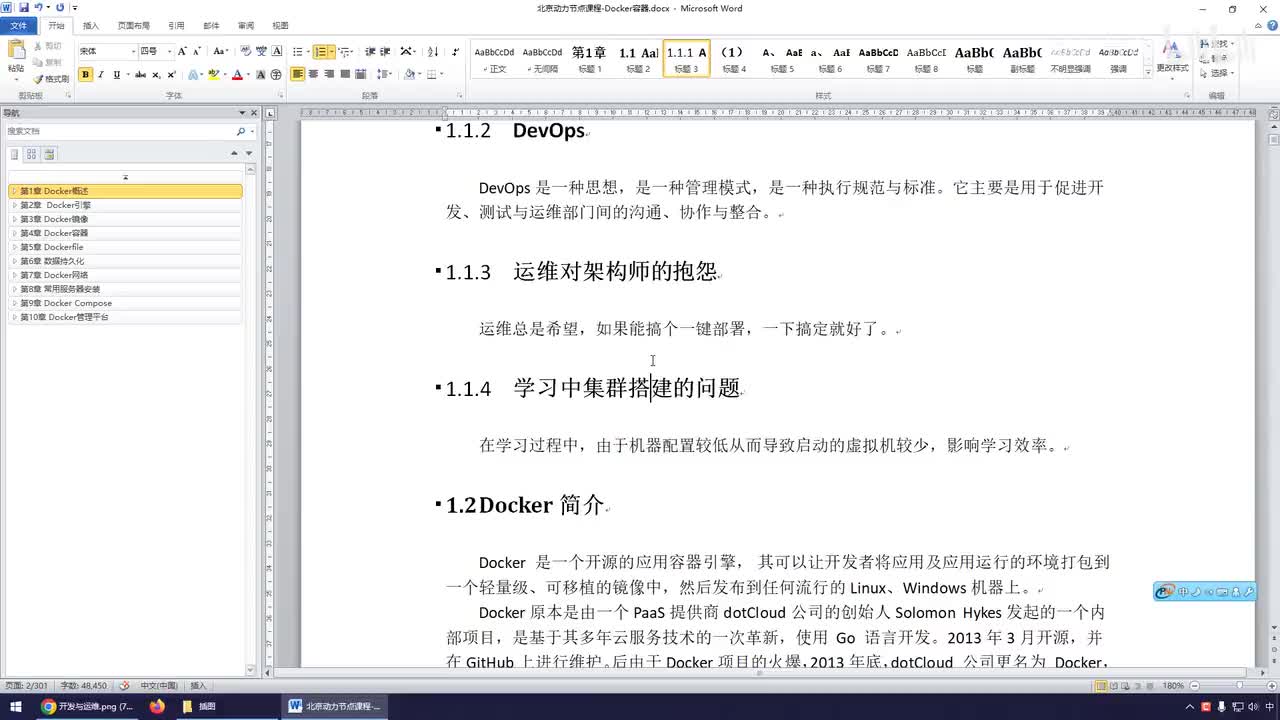
Task: Apply the red font color
Action: (236, 74)
